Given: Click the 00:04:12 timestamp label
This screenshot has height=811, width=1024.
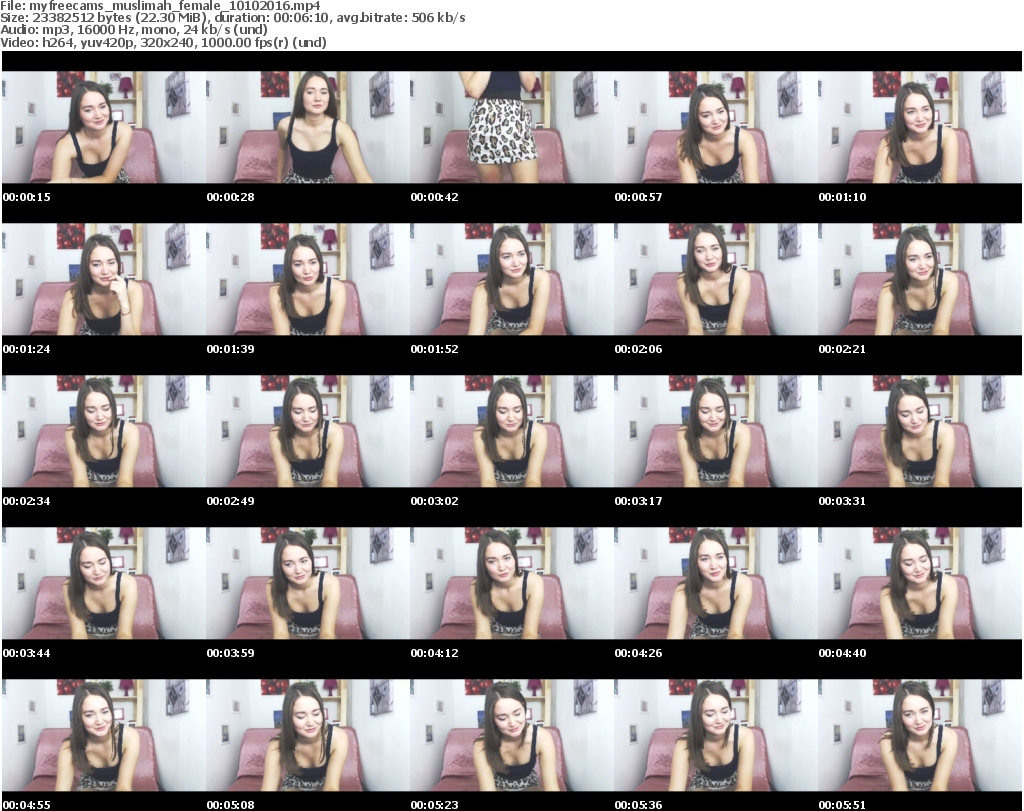Looking at the screenshot, I should 434,653.
